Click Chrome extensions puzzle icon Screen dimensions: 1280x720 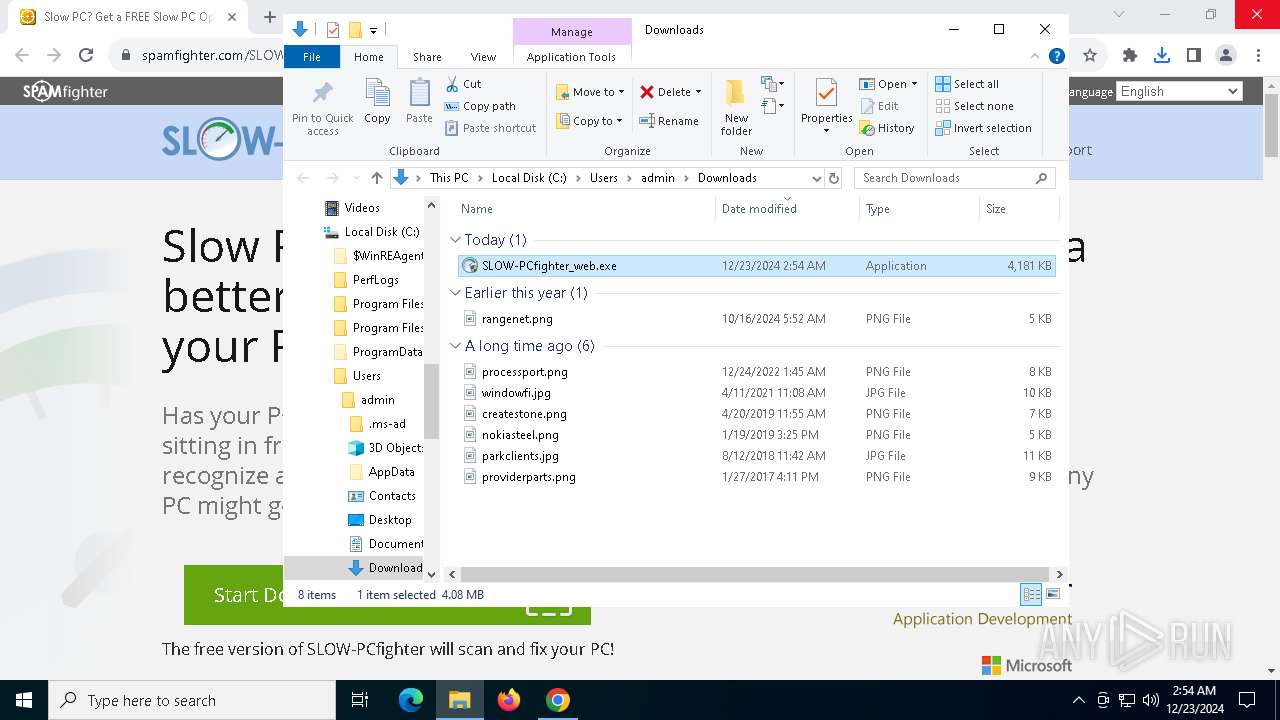[1130, 56]
